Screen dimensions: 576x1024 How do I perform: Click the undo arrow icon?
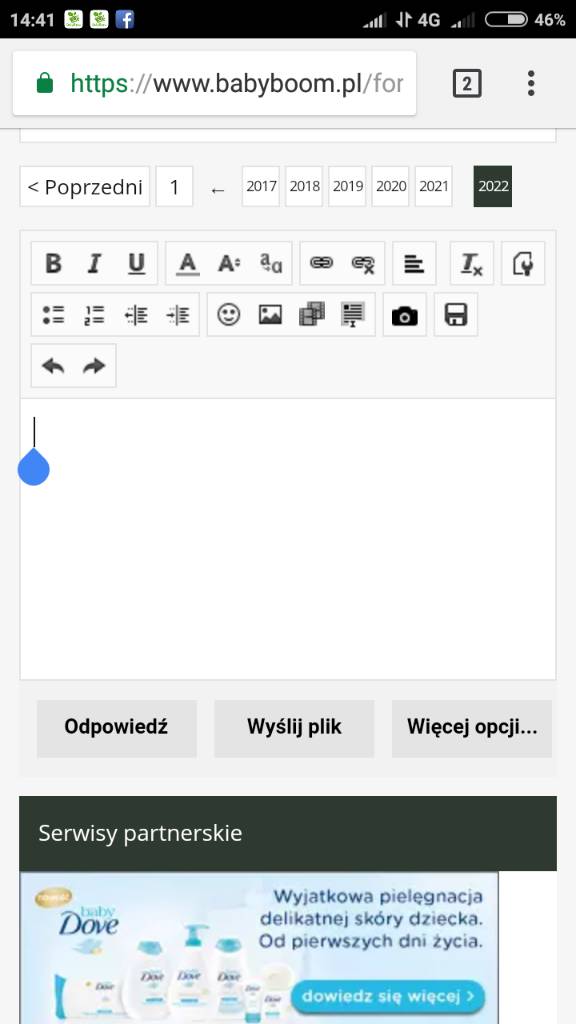[53, 366]
